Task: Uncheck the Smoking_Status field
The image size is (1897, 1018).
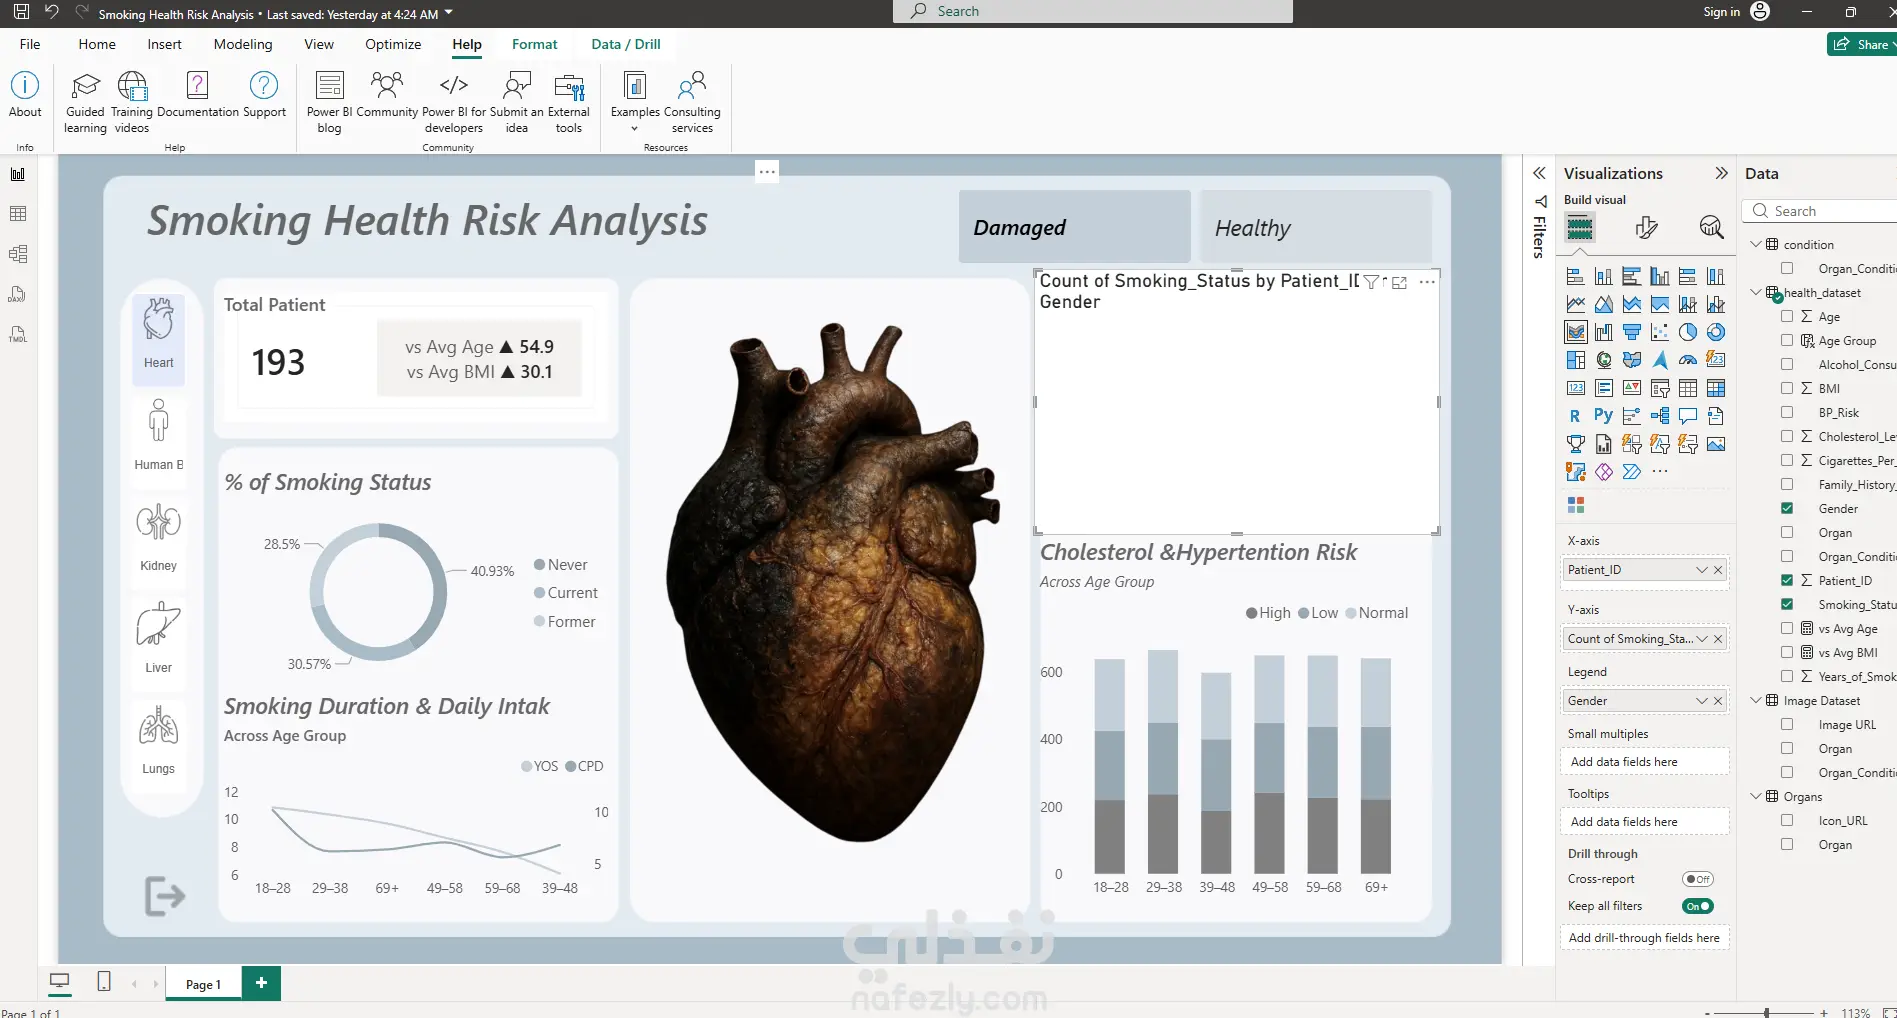Action: [1787, 604]
